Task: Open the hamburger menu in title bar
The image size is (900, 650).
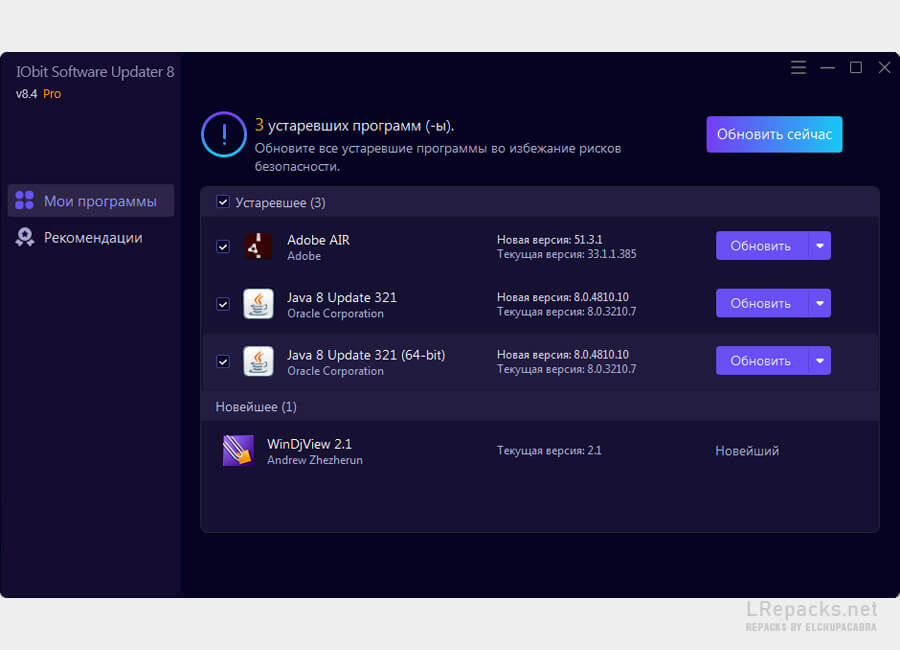Action: click(x=798, y=68)
